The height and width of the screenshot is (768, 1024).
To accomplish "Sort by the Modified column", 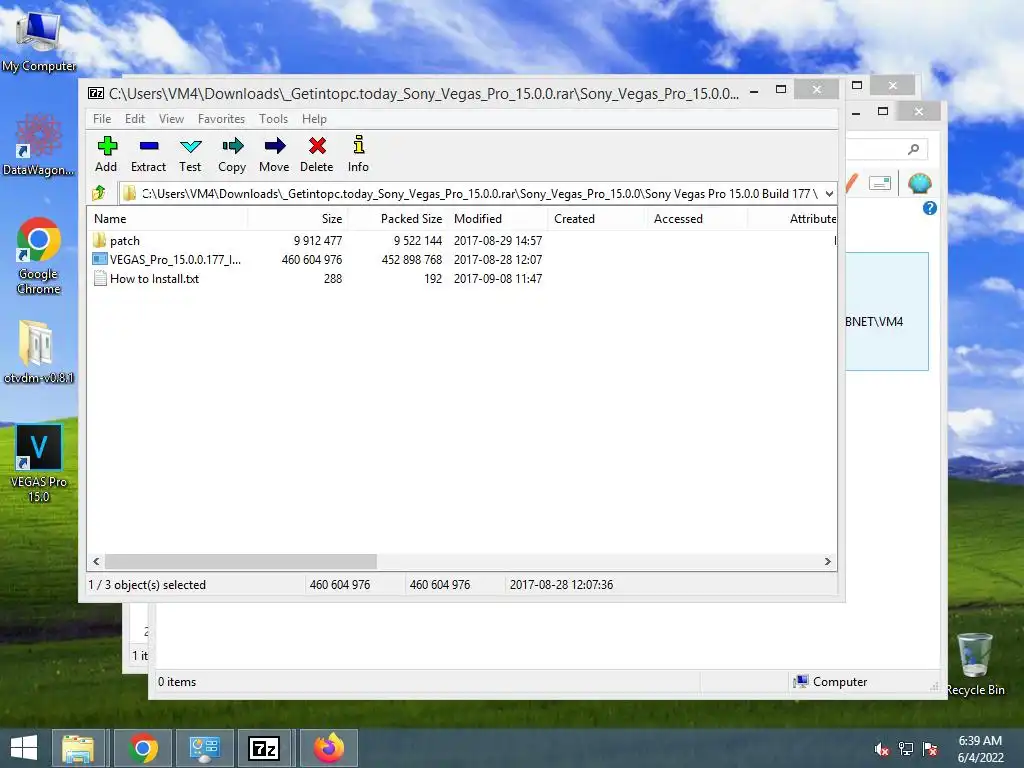I will [498, 219].
